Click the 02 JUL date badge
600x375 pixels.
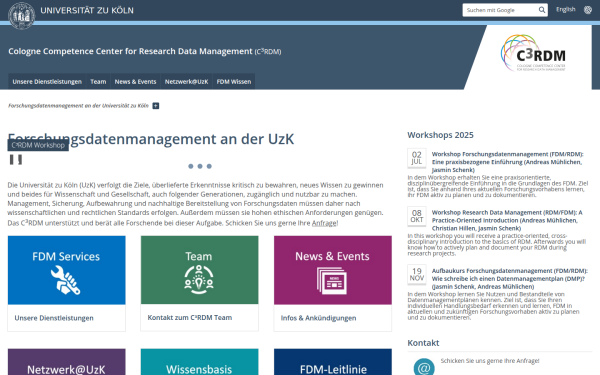[x=417, y=158]
